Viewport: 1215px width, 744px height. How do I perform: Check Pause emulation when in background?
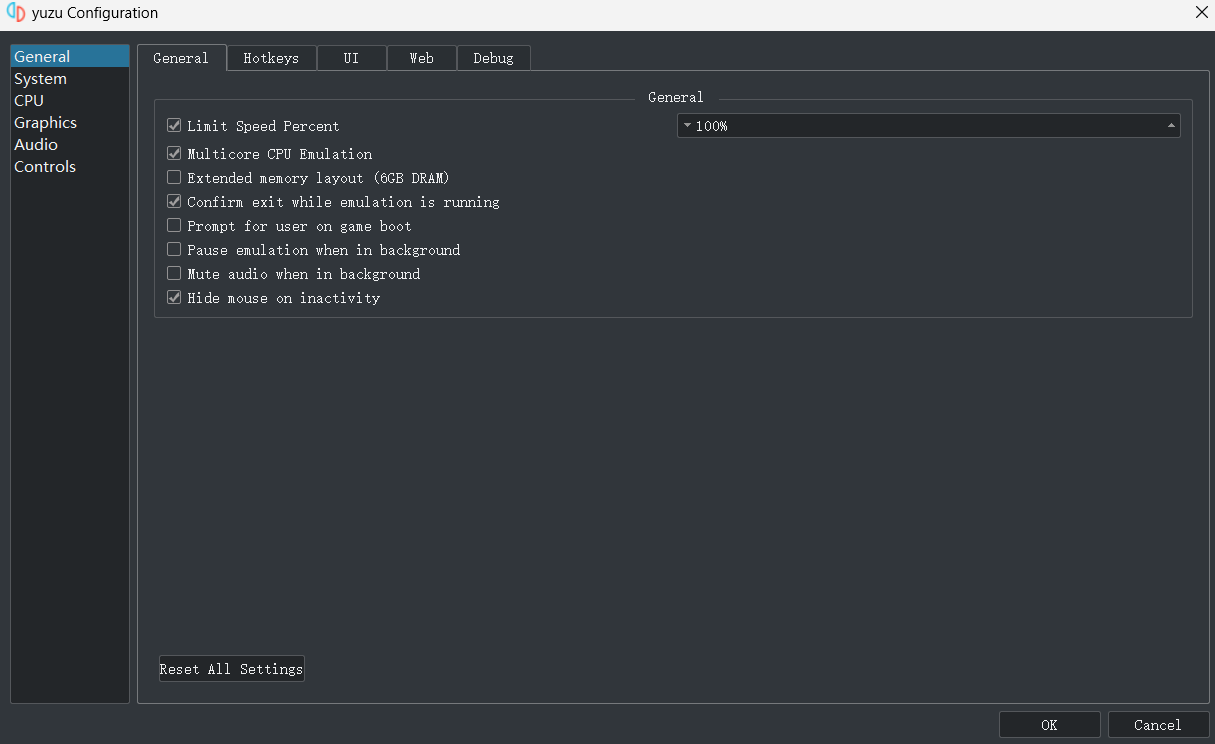[174, 250]
